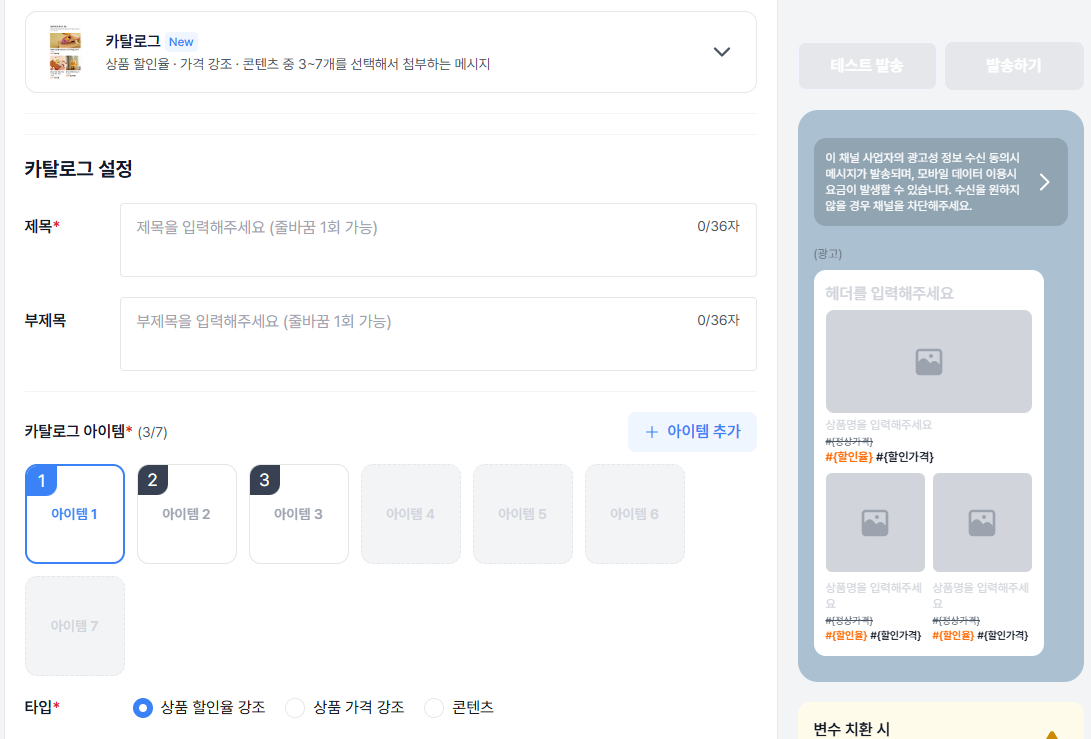
Task: Click the lower-right preview image placeholder
Action: 982,523
